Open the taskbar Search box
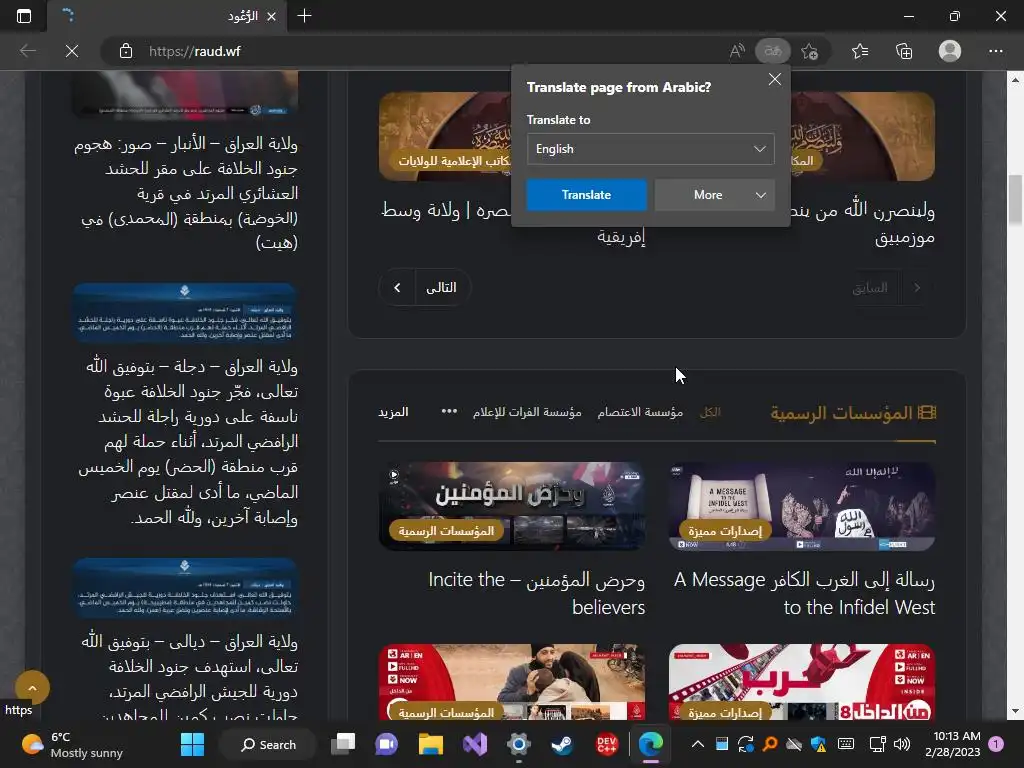Screen dimensions: 1024x768 pyautogui.click(x=268, y=744)
